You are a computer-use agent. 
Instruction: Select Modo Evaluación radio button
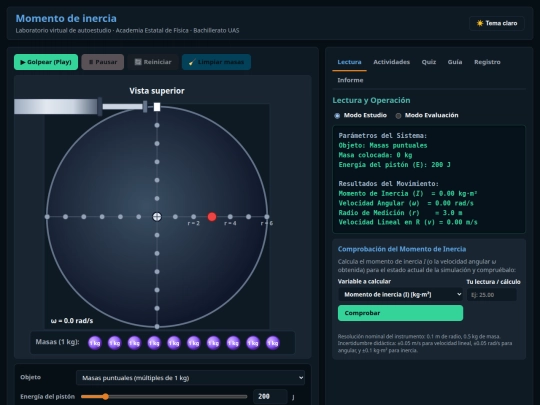[398, 116]
